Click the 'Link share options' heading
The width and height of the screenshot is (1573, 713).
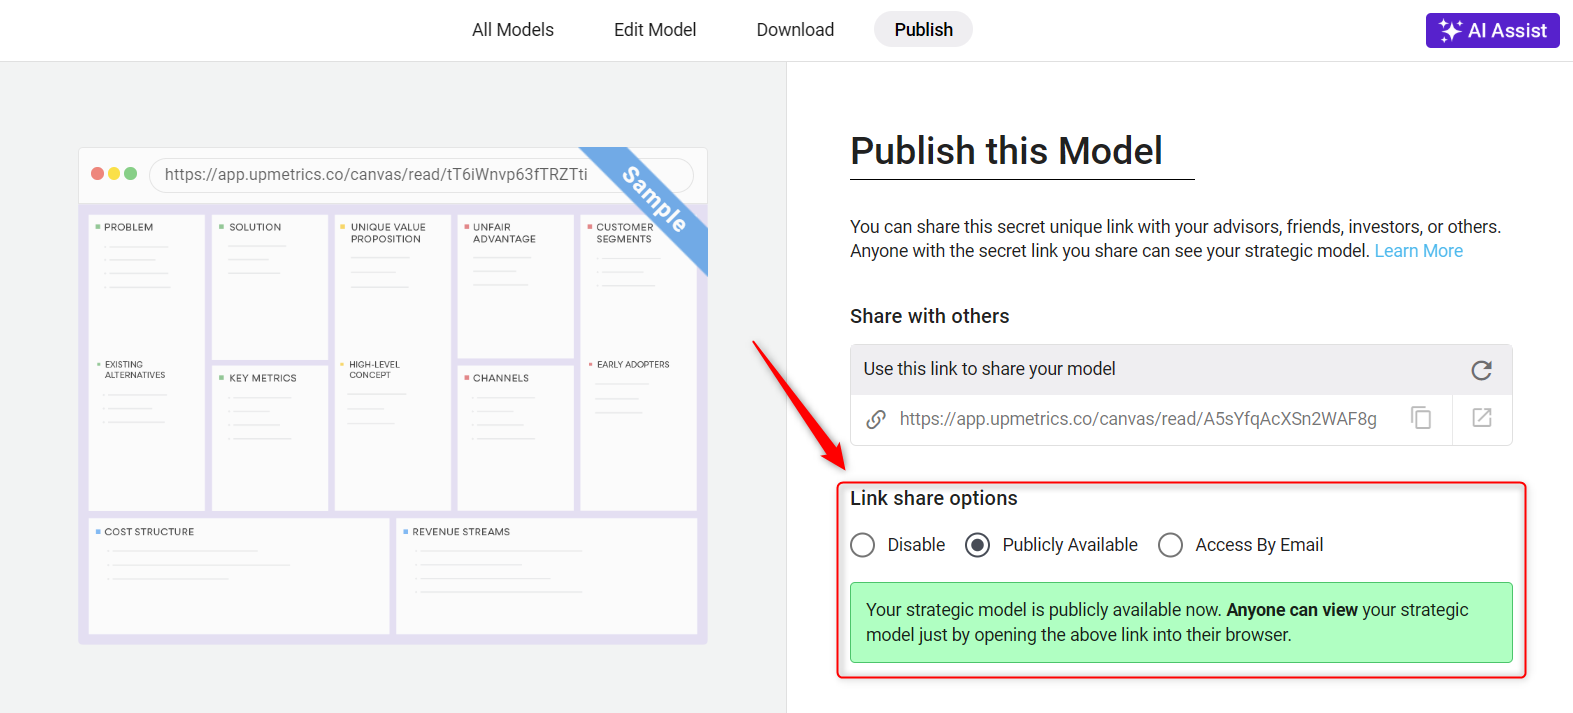pyautogui.click(x=933, y=498)
